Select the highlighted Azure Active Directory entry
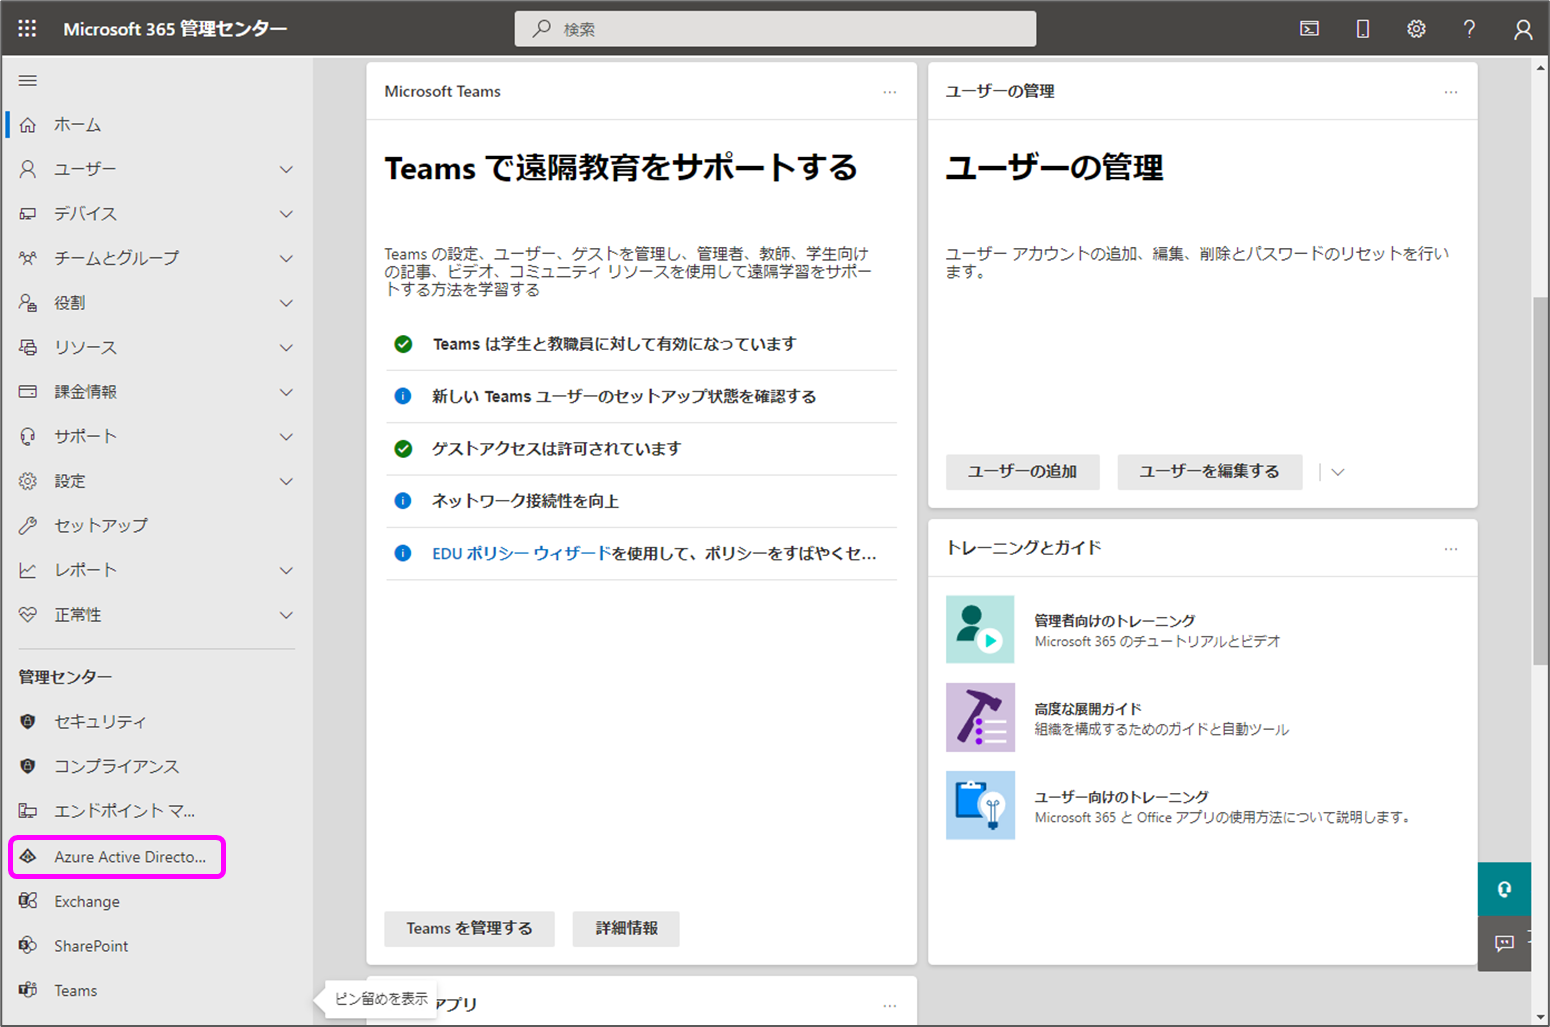This screenshot has width=1550, height=1027. click(x=117, y=856)
